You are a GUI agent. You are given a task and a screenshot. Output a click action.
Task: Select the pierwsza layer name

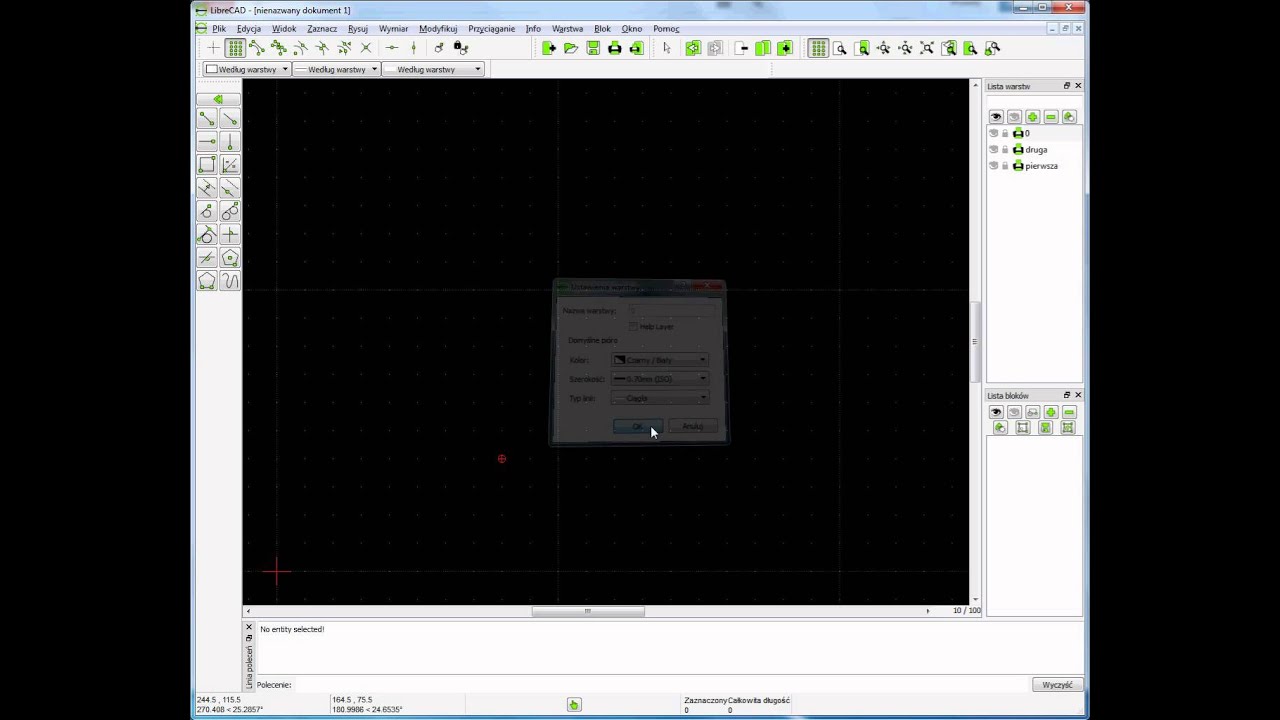click(1041, 166)
